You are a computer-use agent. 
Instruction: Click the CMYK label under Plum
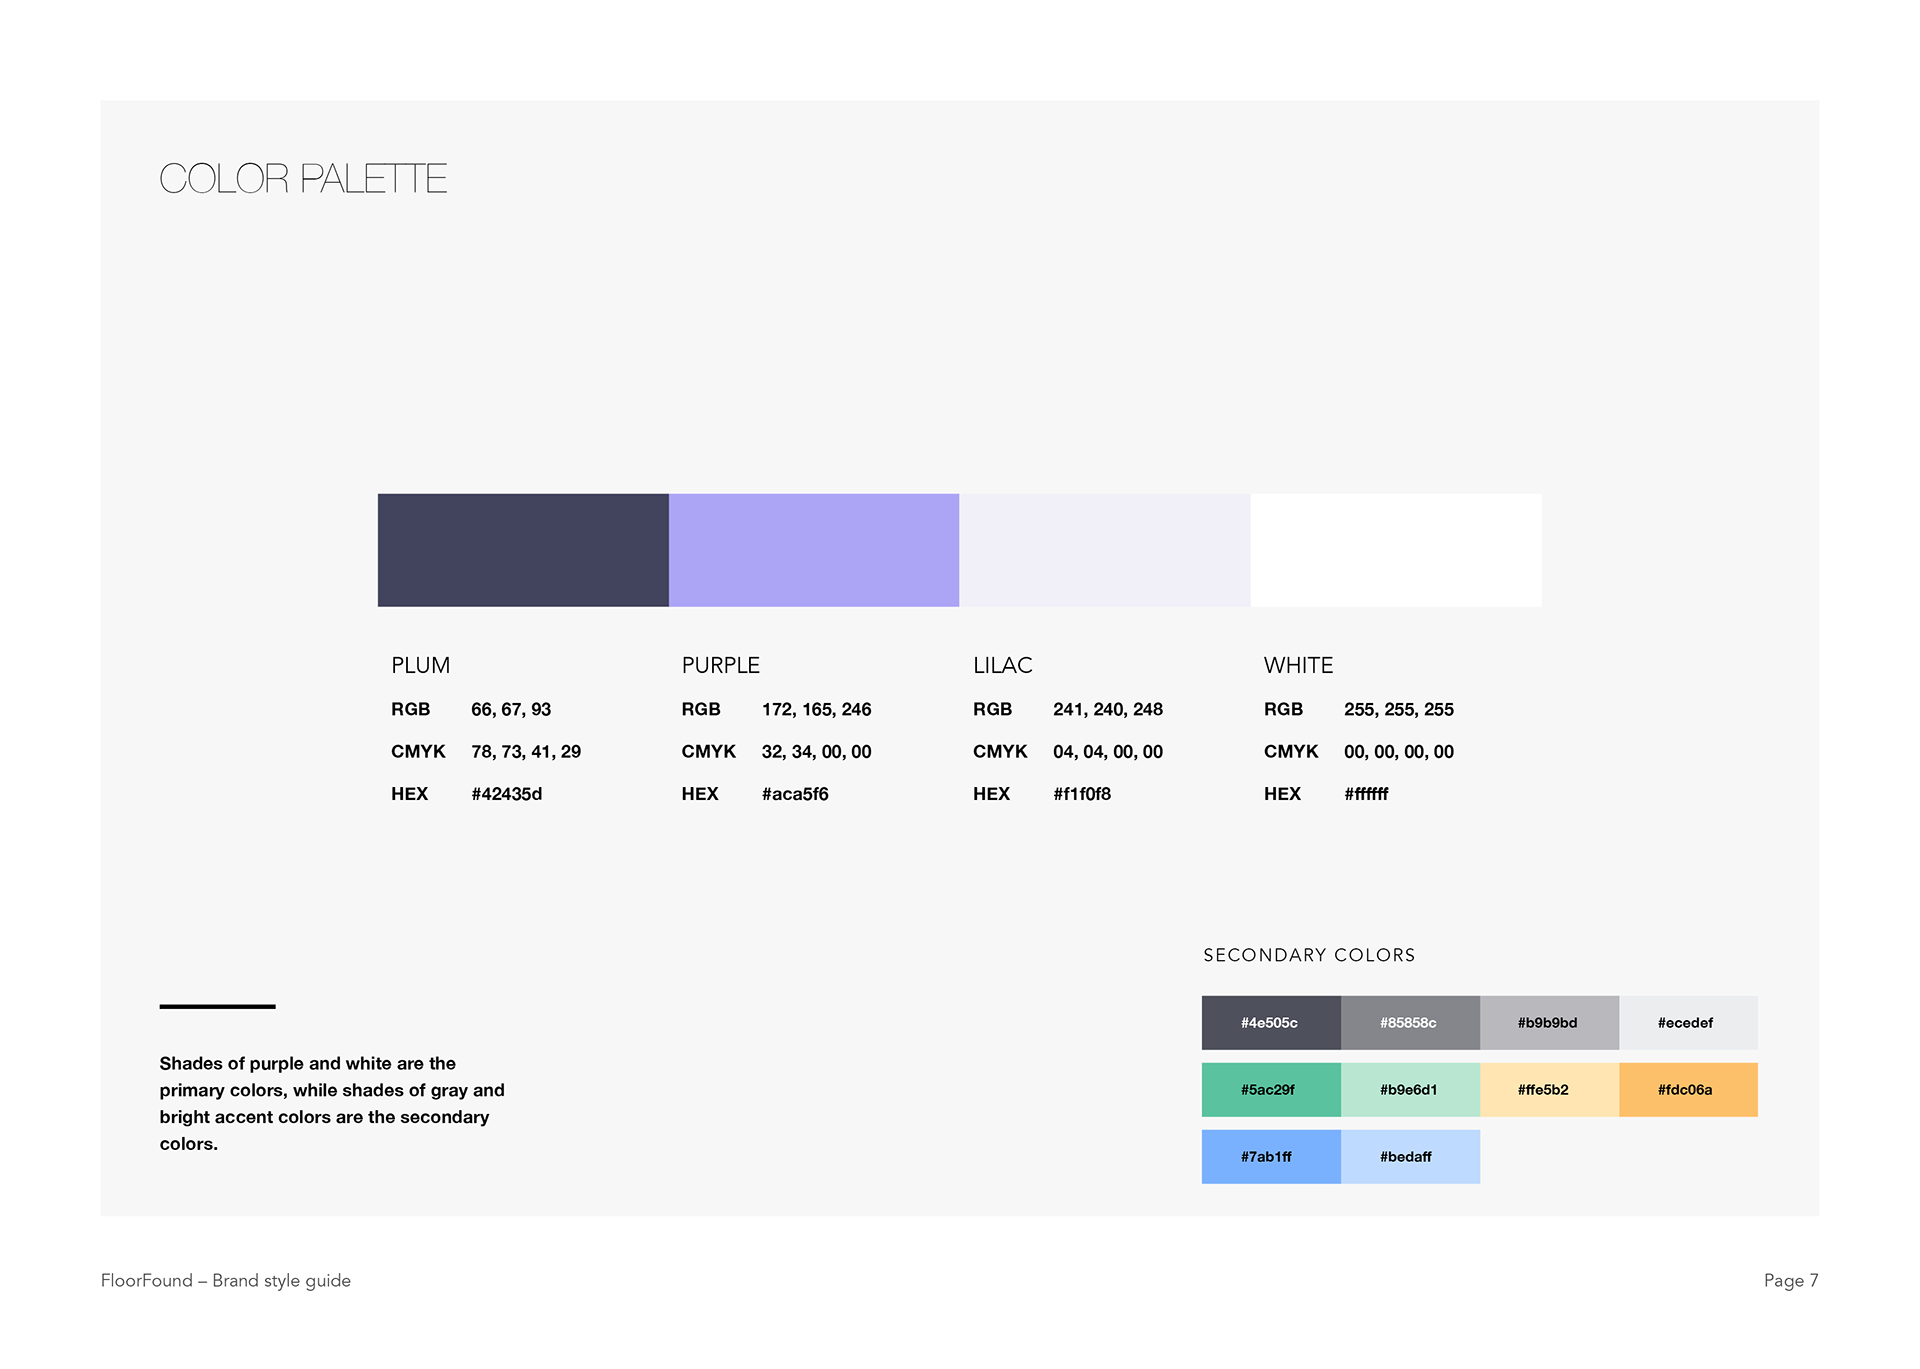tap(418, 751)
